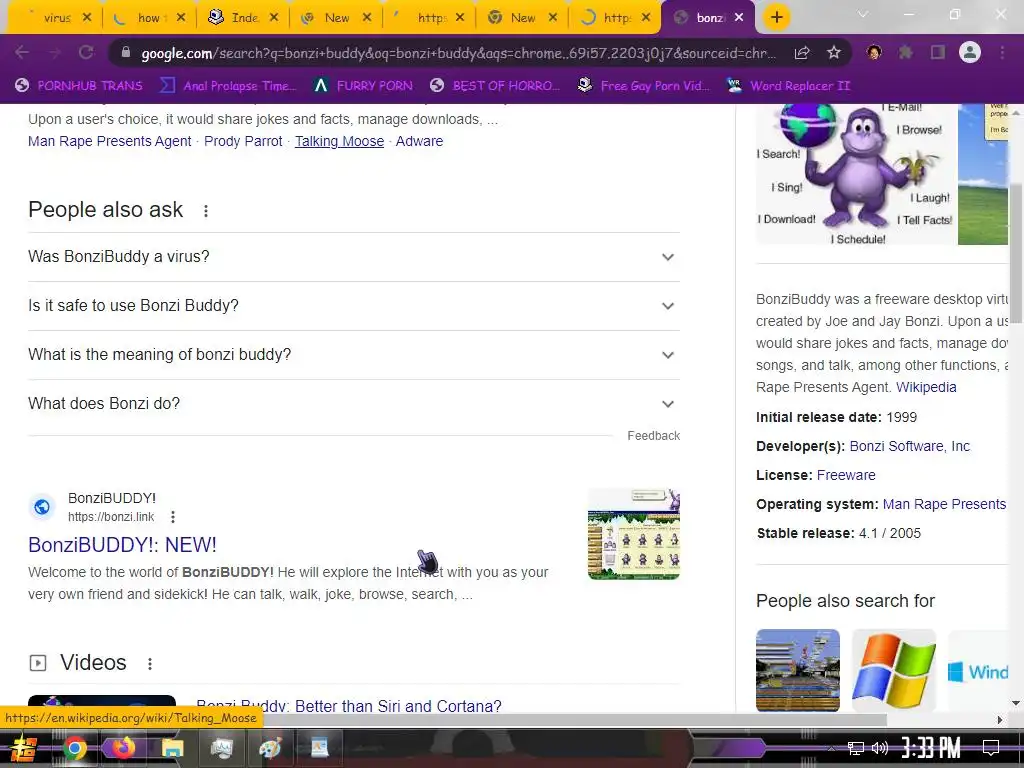
Task: Open the "Word Replacer II" bookmark
Action: coord(788,86)
